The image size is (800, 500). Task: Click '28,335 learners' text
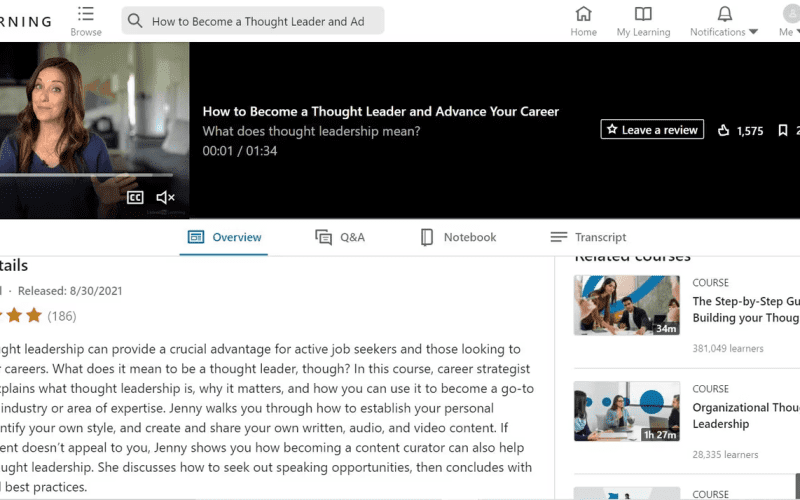(x=725, y=455)
